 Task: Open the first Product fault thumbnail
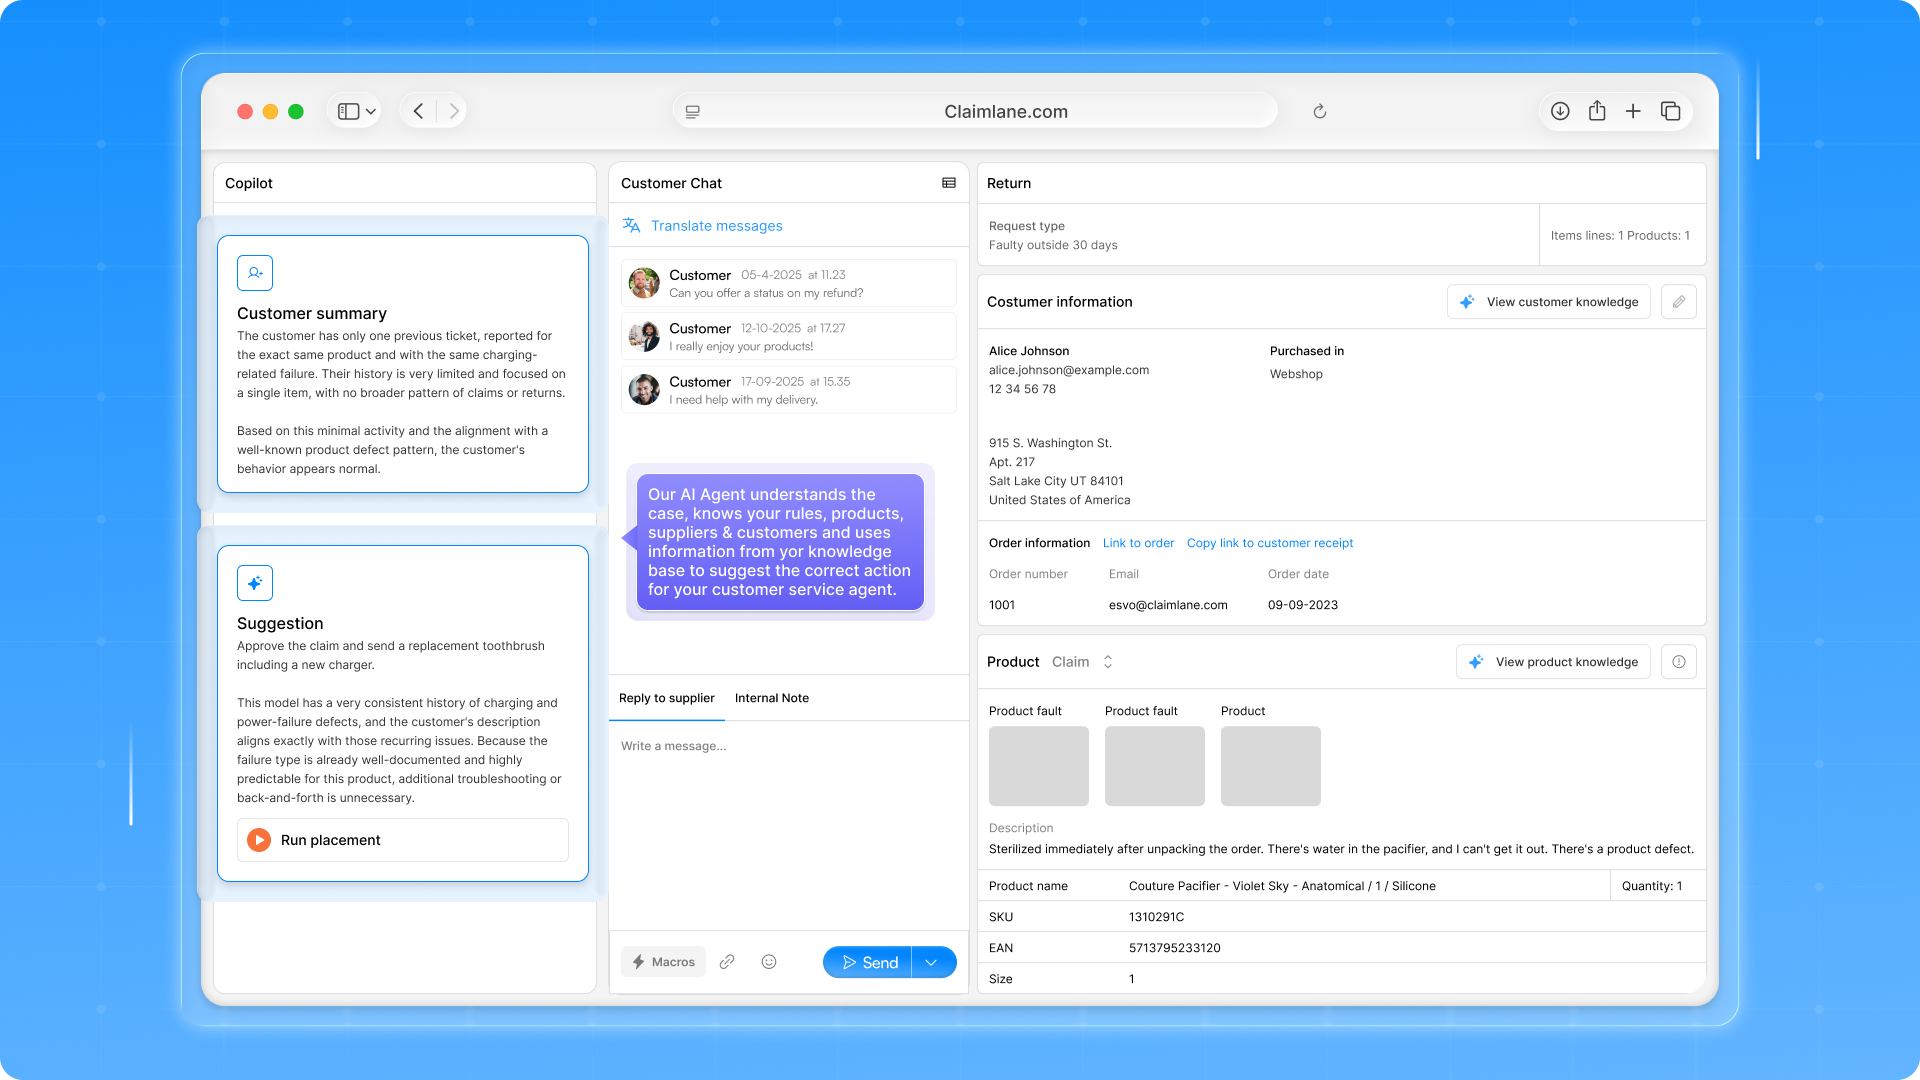pos(1038,766)
